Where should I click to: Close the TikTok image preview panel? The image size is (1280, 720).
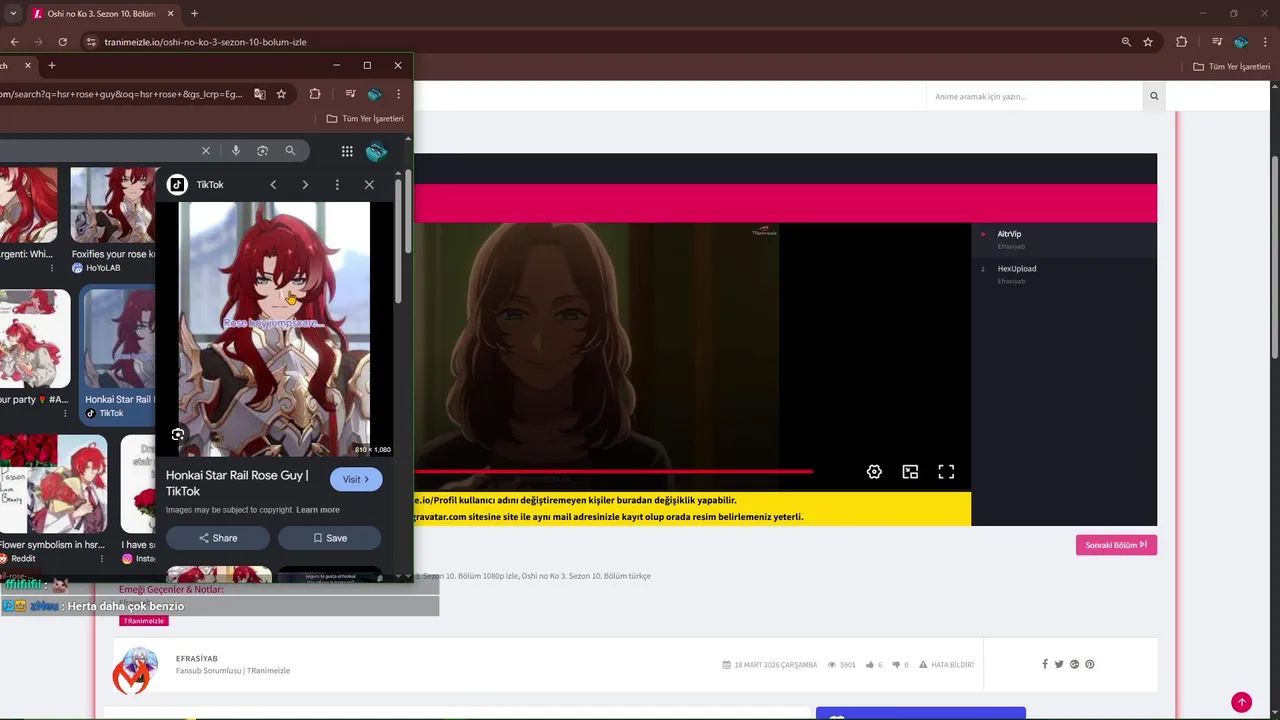[x=369, y=185]
